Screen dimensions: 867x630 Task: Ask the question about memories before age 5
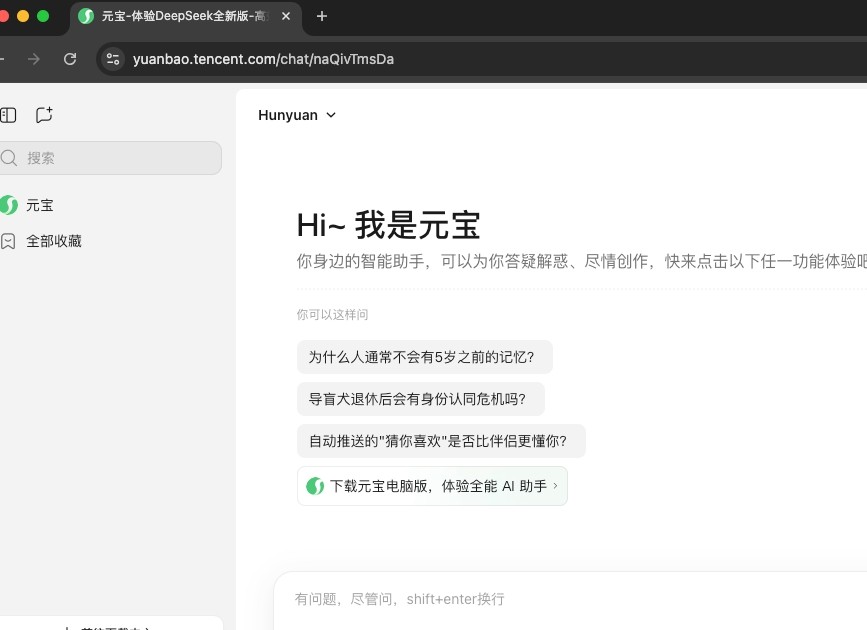pyautogui.click(x=424, y=357)
